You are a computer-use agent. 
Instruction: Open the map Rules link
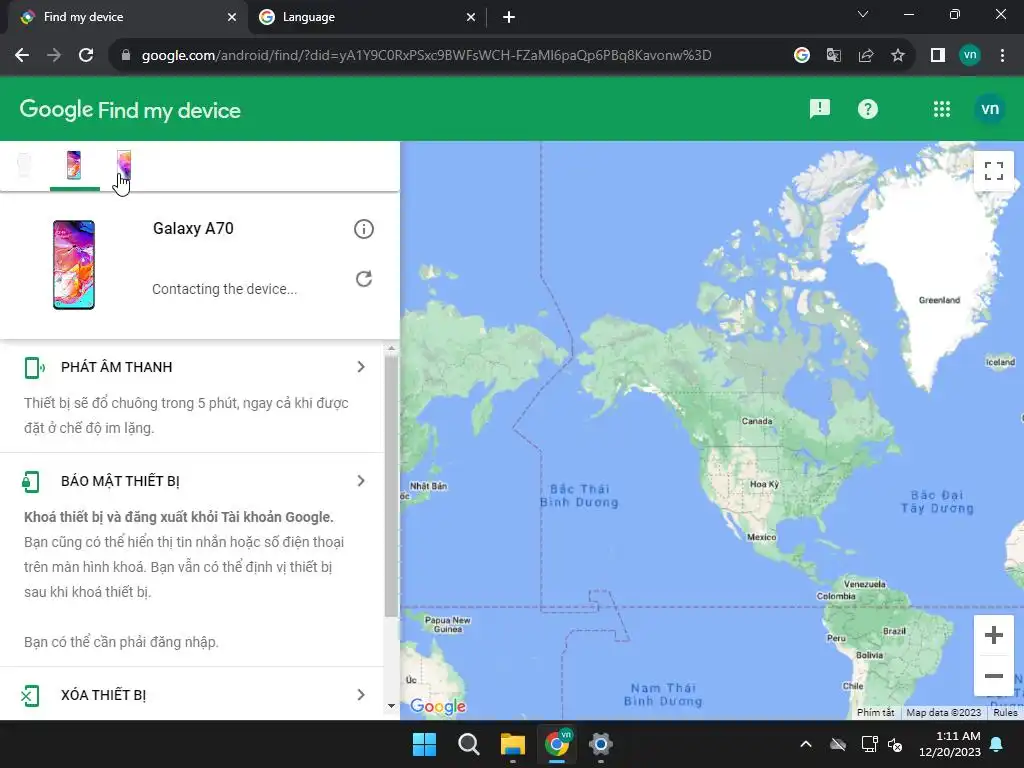click(1006, 712)
